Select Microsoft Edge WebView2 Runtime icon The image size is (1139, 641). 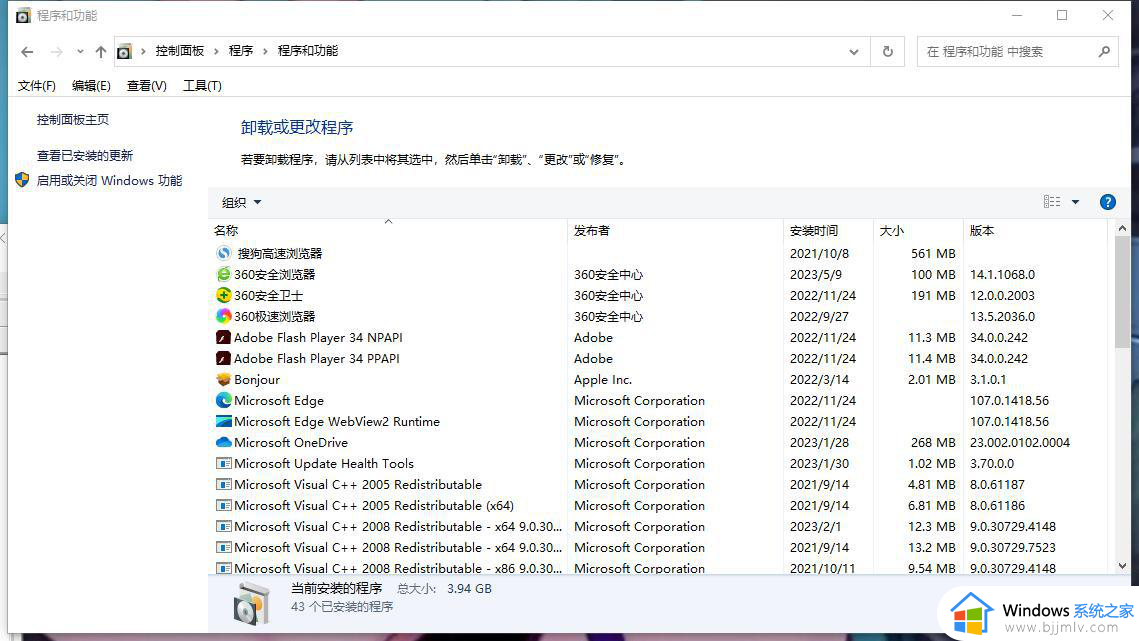tap(224, 422)
